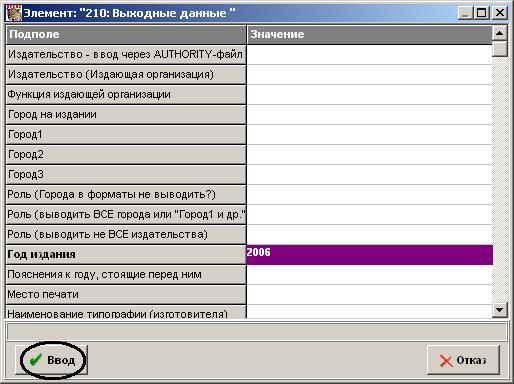The image size is (514, 384).
Task: Click the application icon in title bar
Action: click(x=14, y=13)
